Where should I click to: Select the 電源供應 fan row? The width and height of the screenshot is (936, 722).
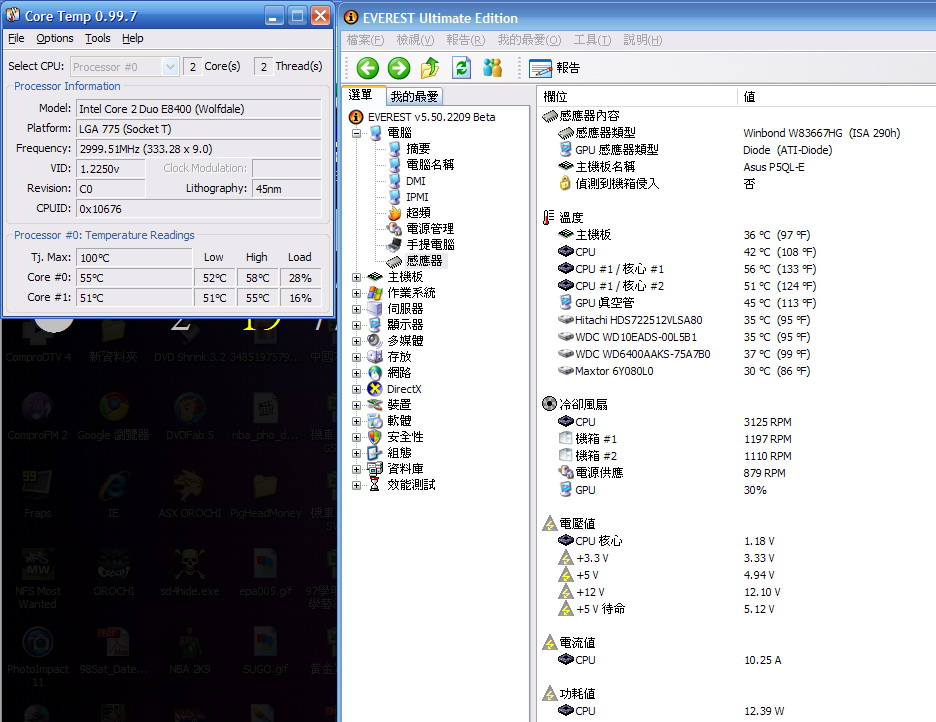(599, 473)
